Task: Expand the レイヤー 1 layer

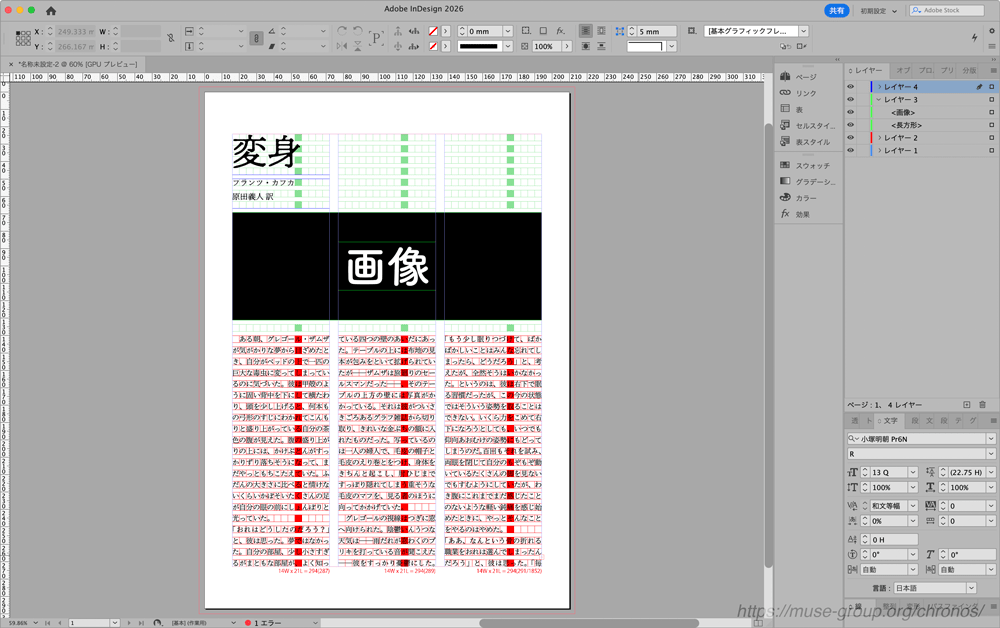Action: (879, 151)
